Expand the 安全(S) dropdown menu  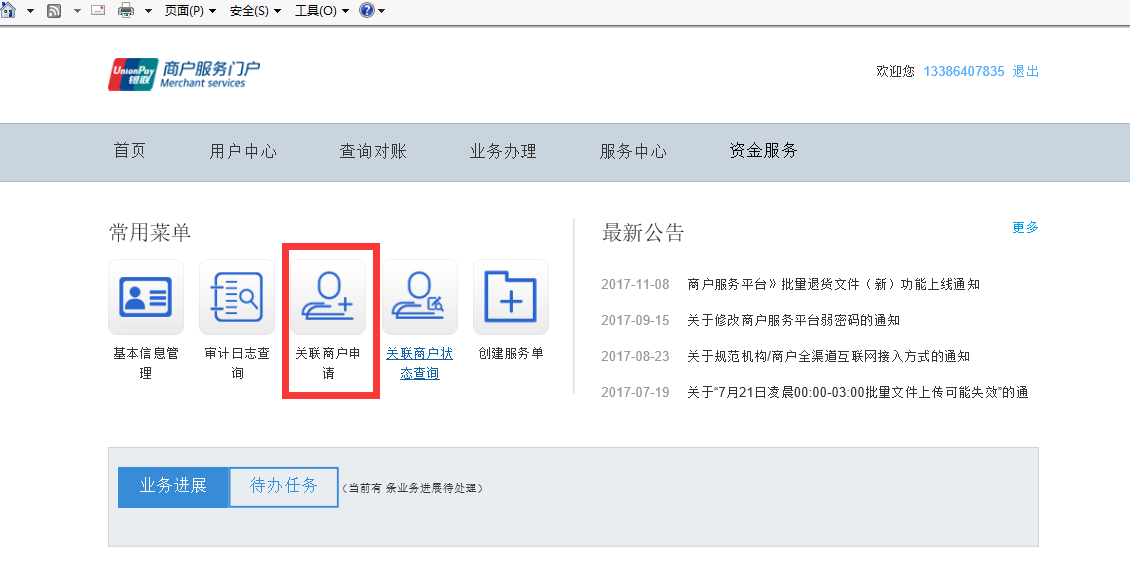[x=255, y=10]
